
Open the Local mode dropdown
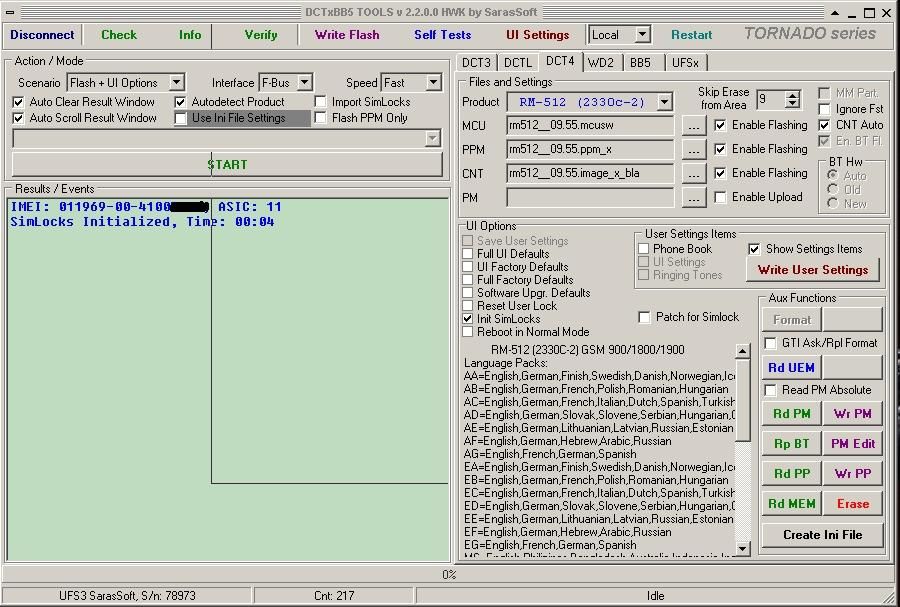[642, 35]
